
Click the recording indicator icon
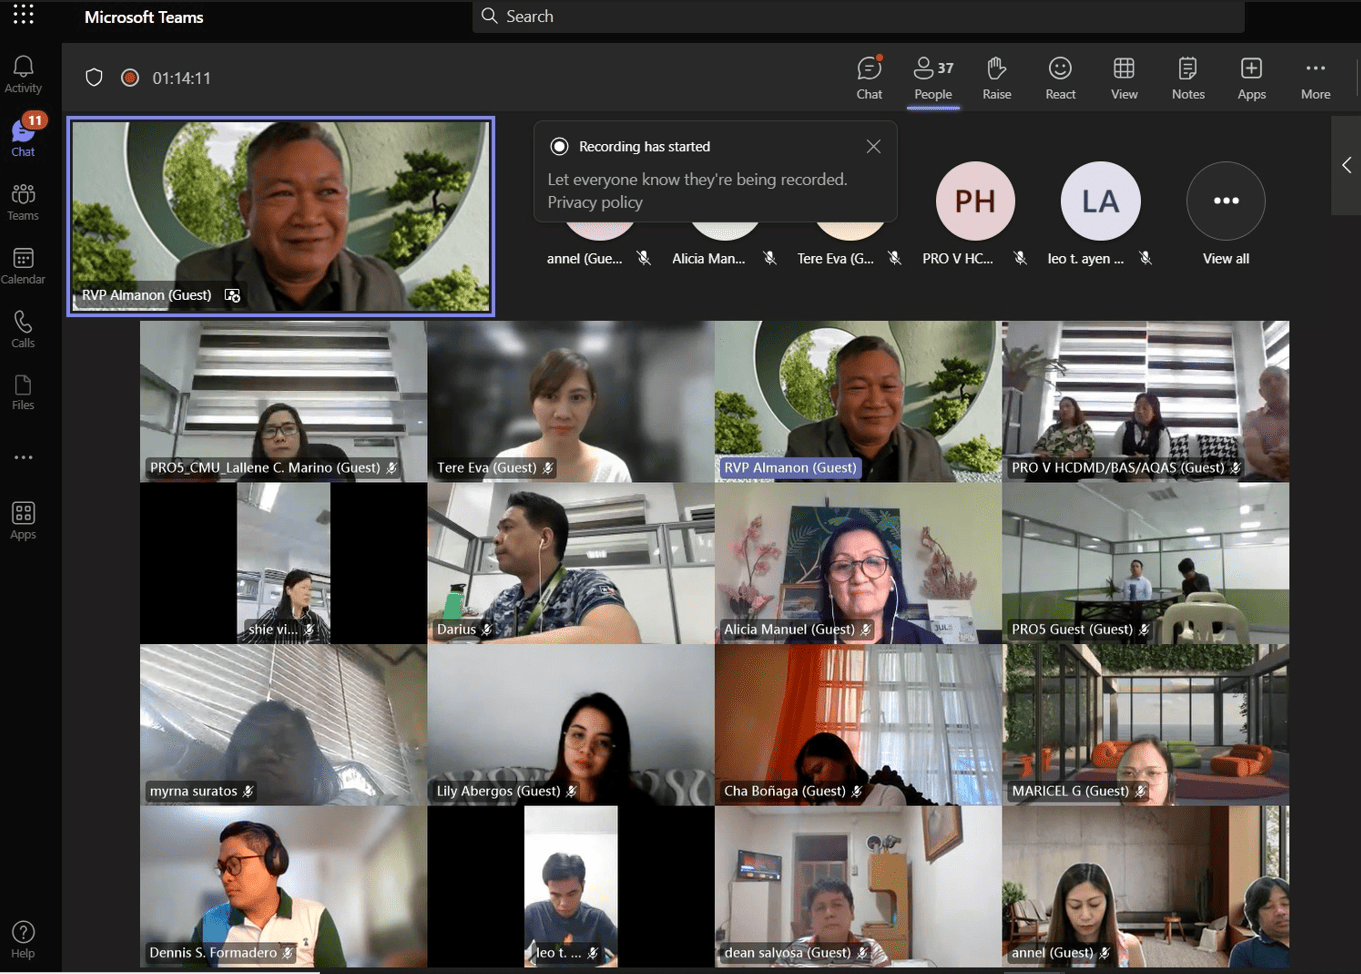pyautogui.click(x=130, y=78)
